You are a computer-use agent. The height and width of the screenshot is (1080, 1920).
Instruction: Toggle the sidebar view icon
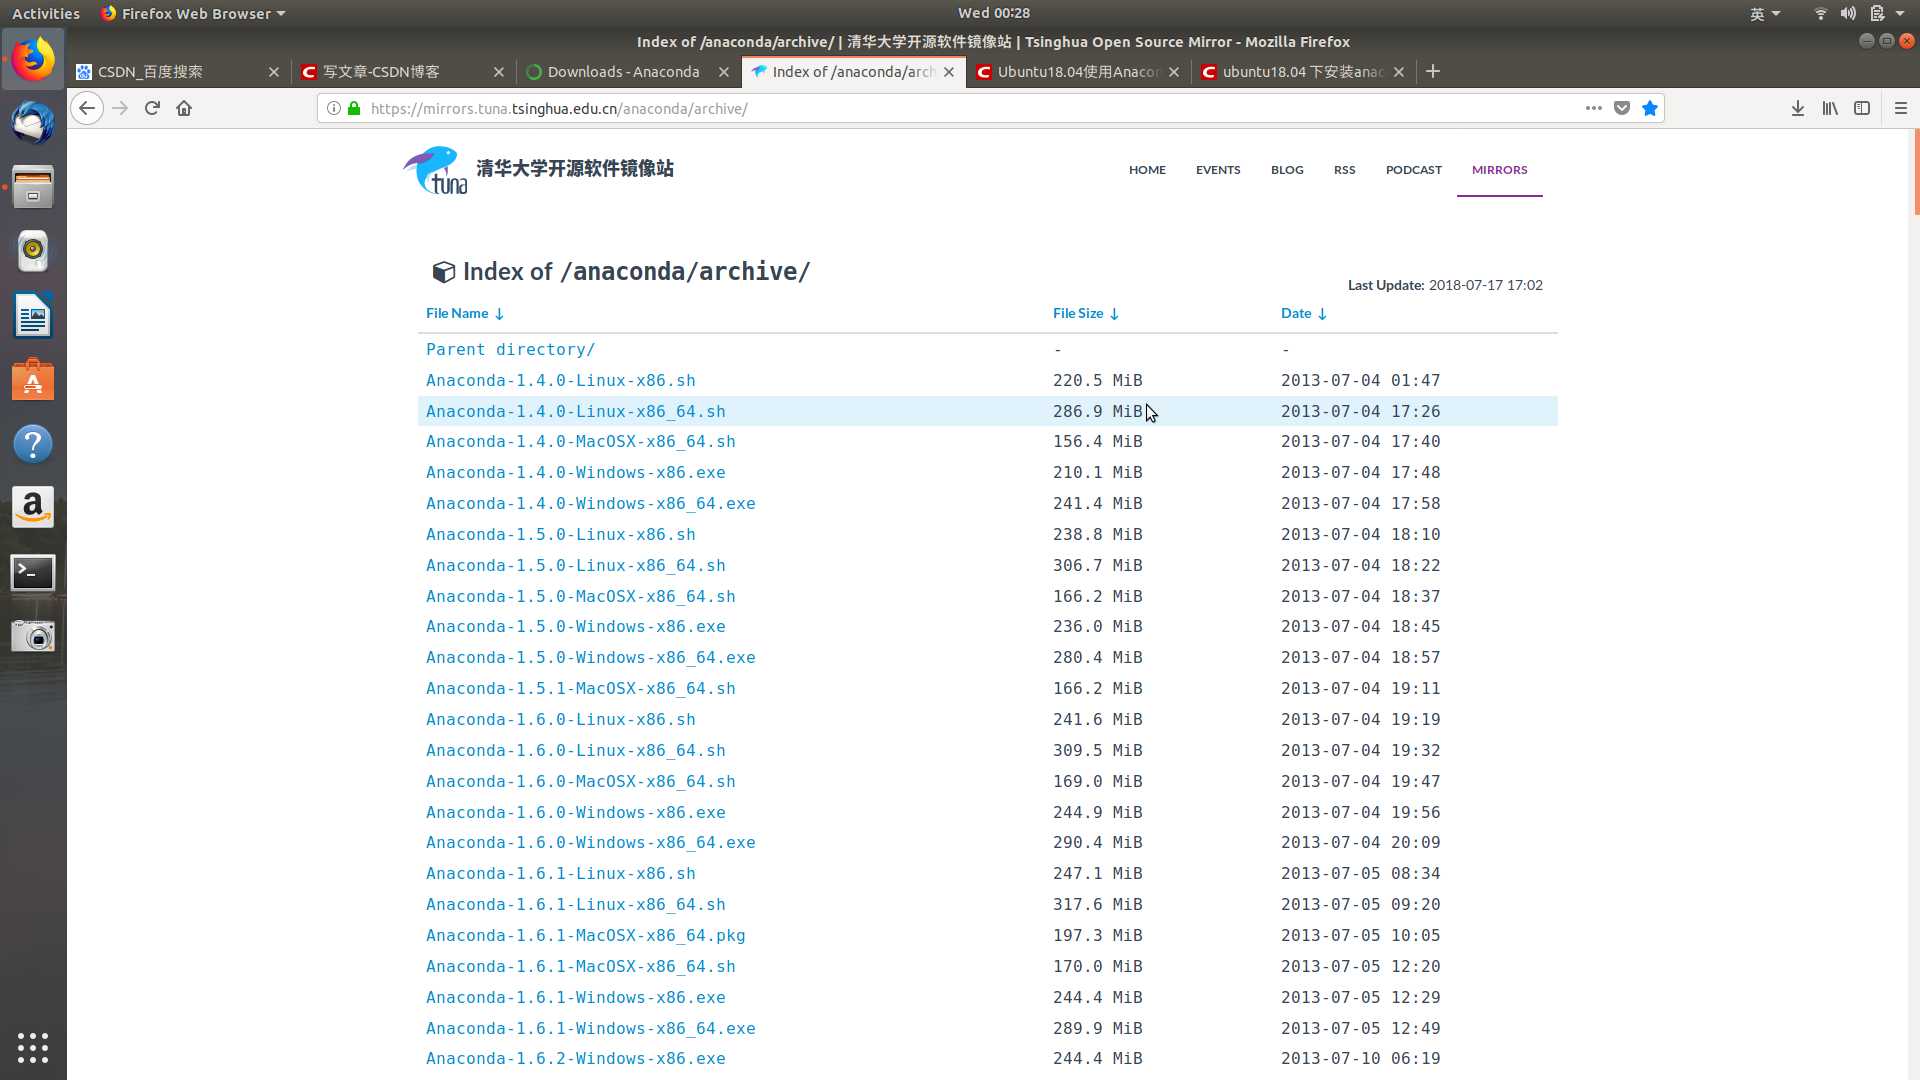[x=1862, y=108]
